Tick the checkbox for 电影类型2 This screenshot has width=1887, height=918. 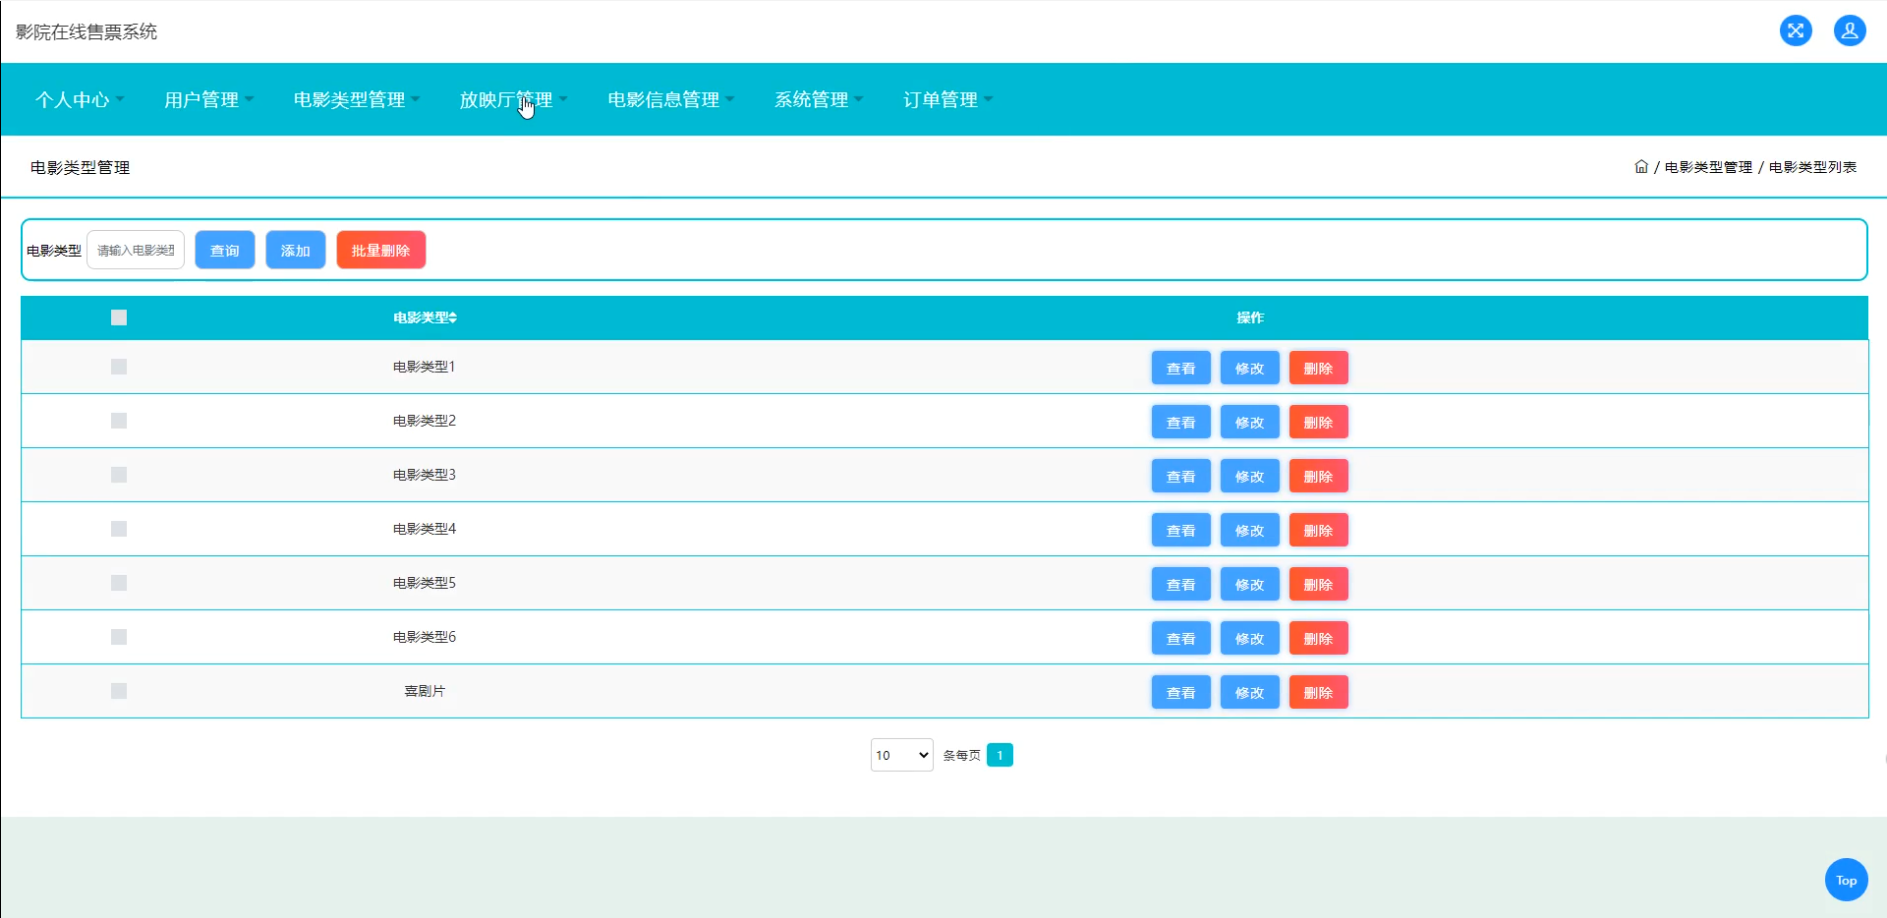(119, 421)
